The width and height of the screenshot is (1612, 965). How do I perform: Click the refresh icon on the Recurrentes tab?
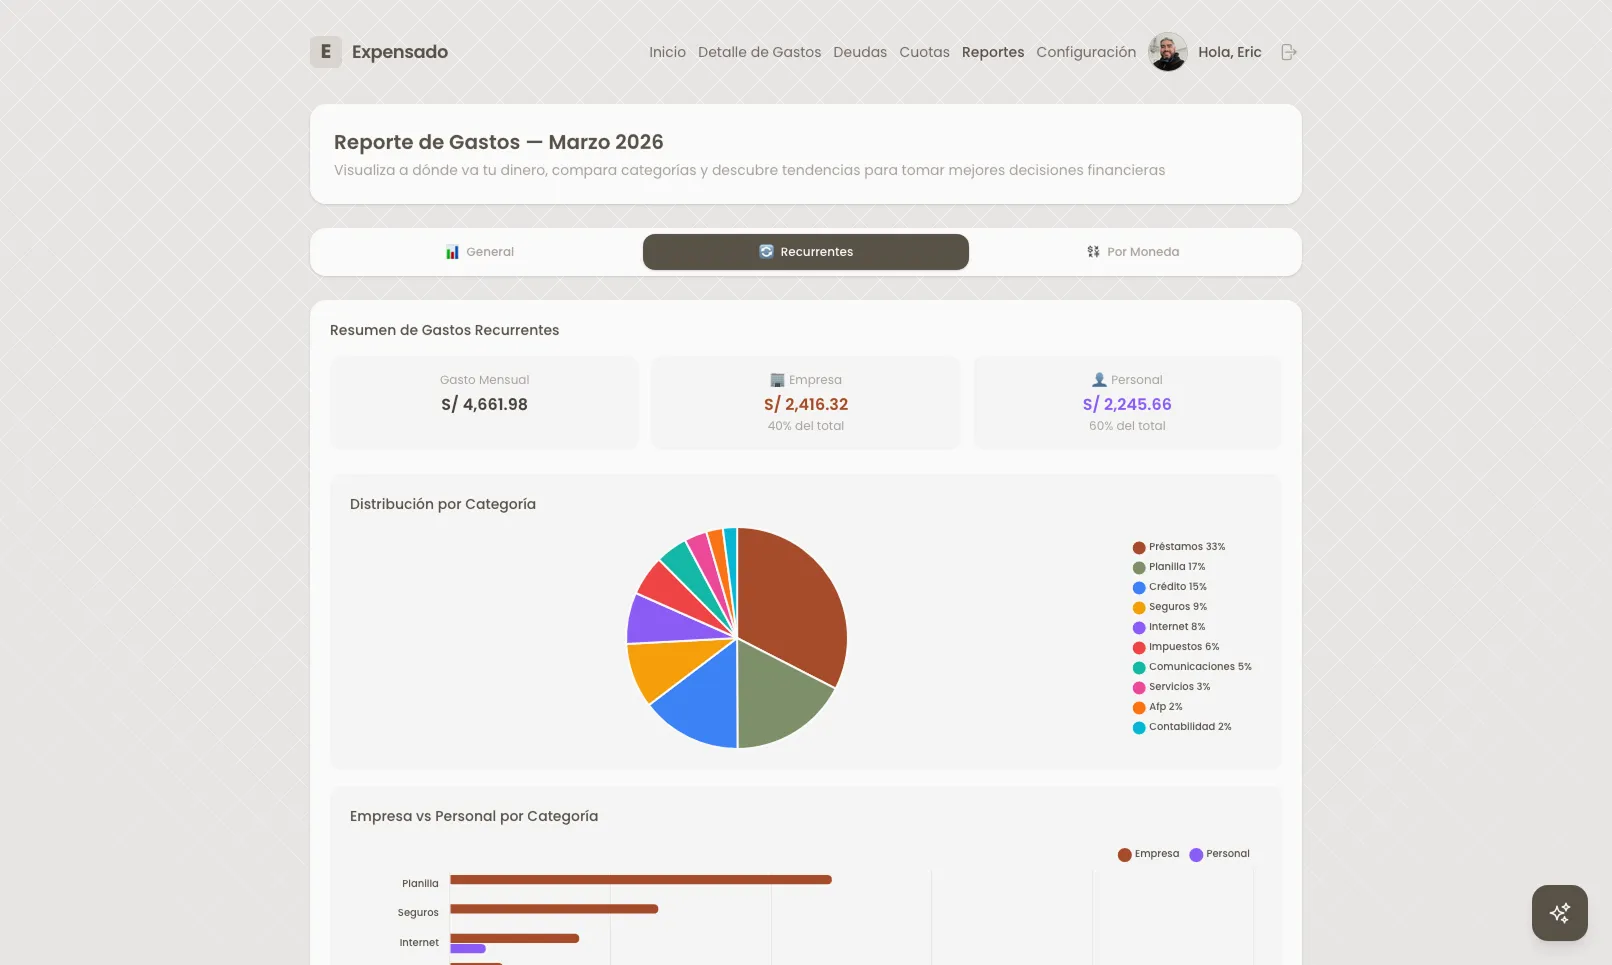[766, 251]
